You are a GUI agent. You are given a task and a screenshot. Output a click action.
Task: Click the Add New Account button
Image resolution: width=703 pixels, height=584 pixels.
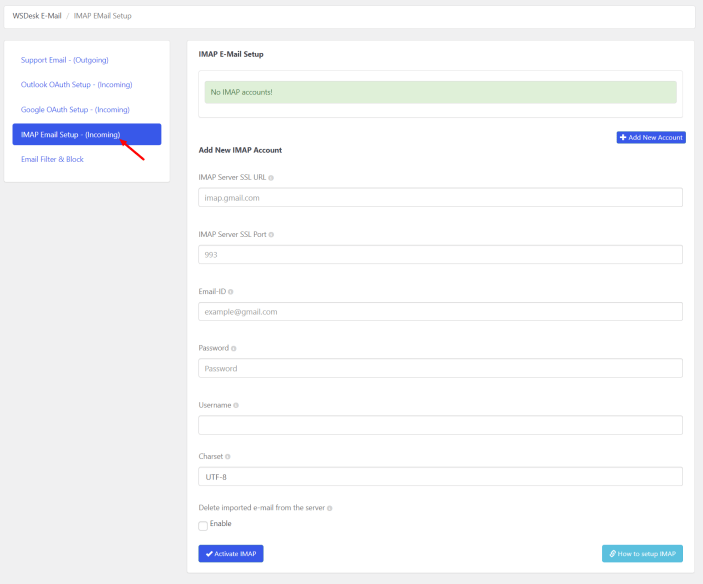(651, 138)
